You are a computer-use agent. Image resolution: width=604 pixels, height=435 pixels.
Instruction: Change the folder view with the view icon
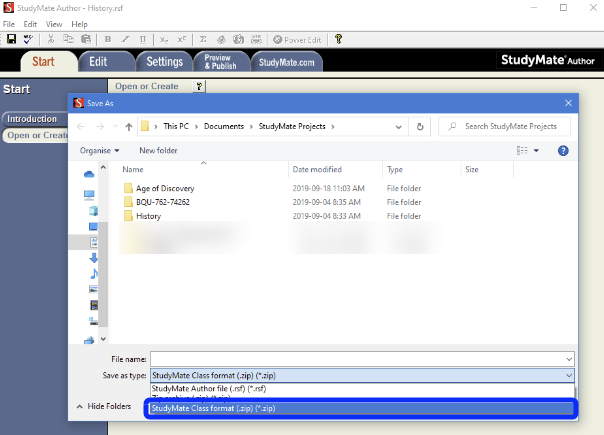tap(522, 151)
